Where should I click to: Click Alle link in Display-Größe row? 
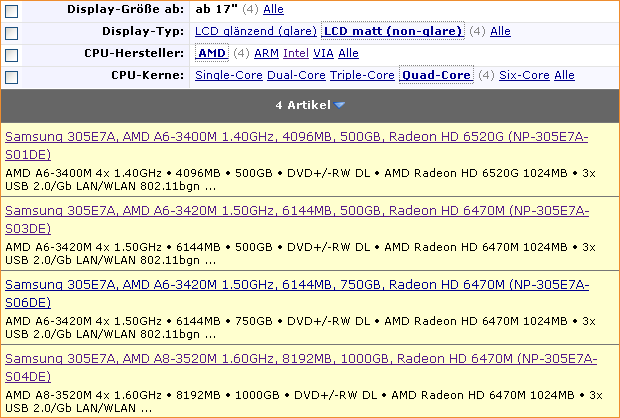click(x=274, y=9)
